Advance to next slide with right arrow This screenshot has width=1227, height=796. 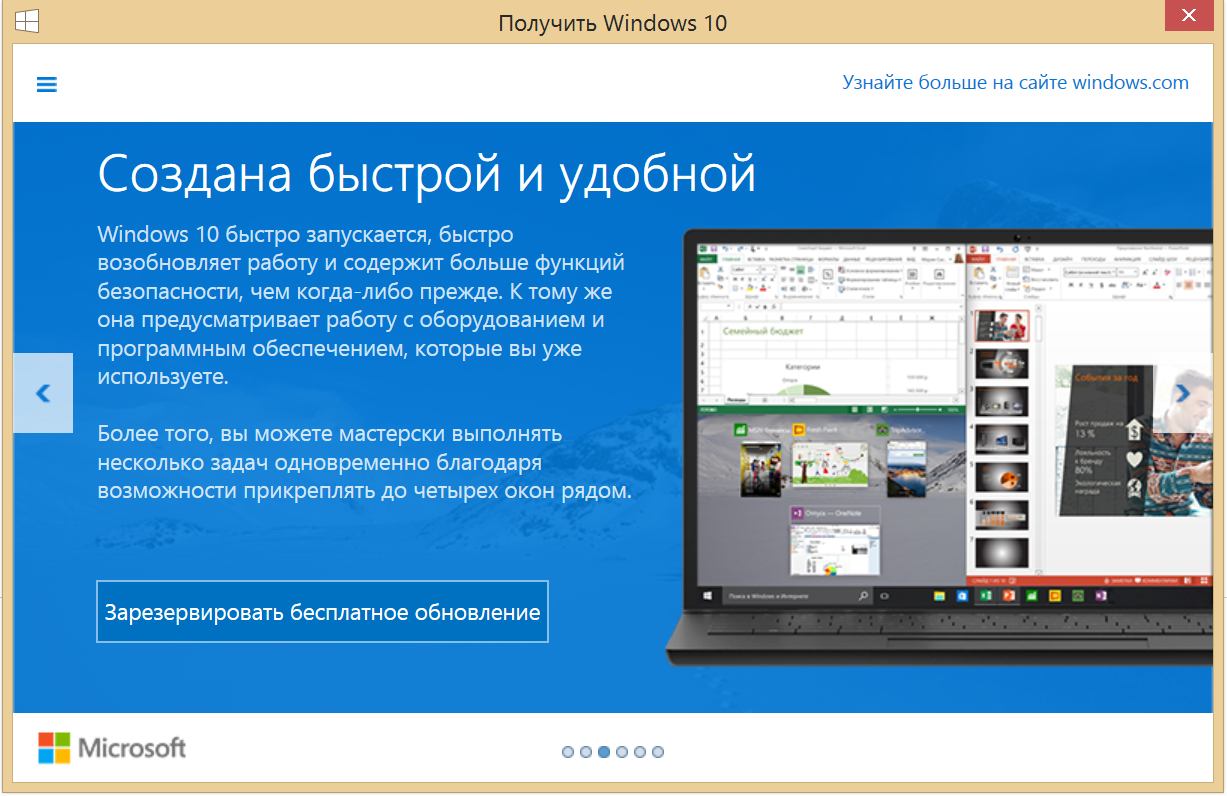coord(1183,393)
